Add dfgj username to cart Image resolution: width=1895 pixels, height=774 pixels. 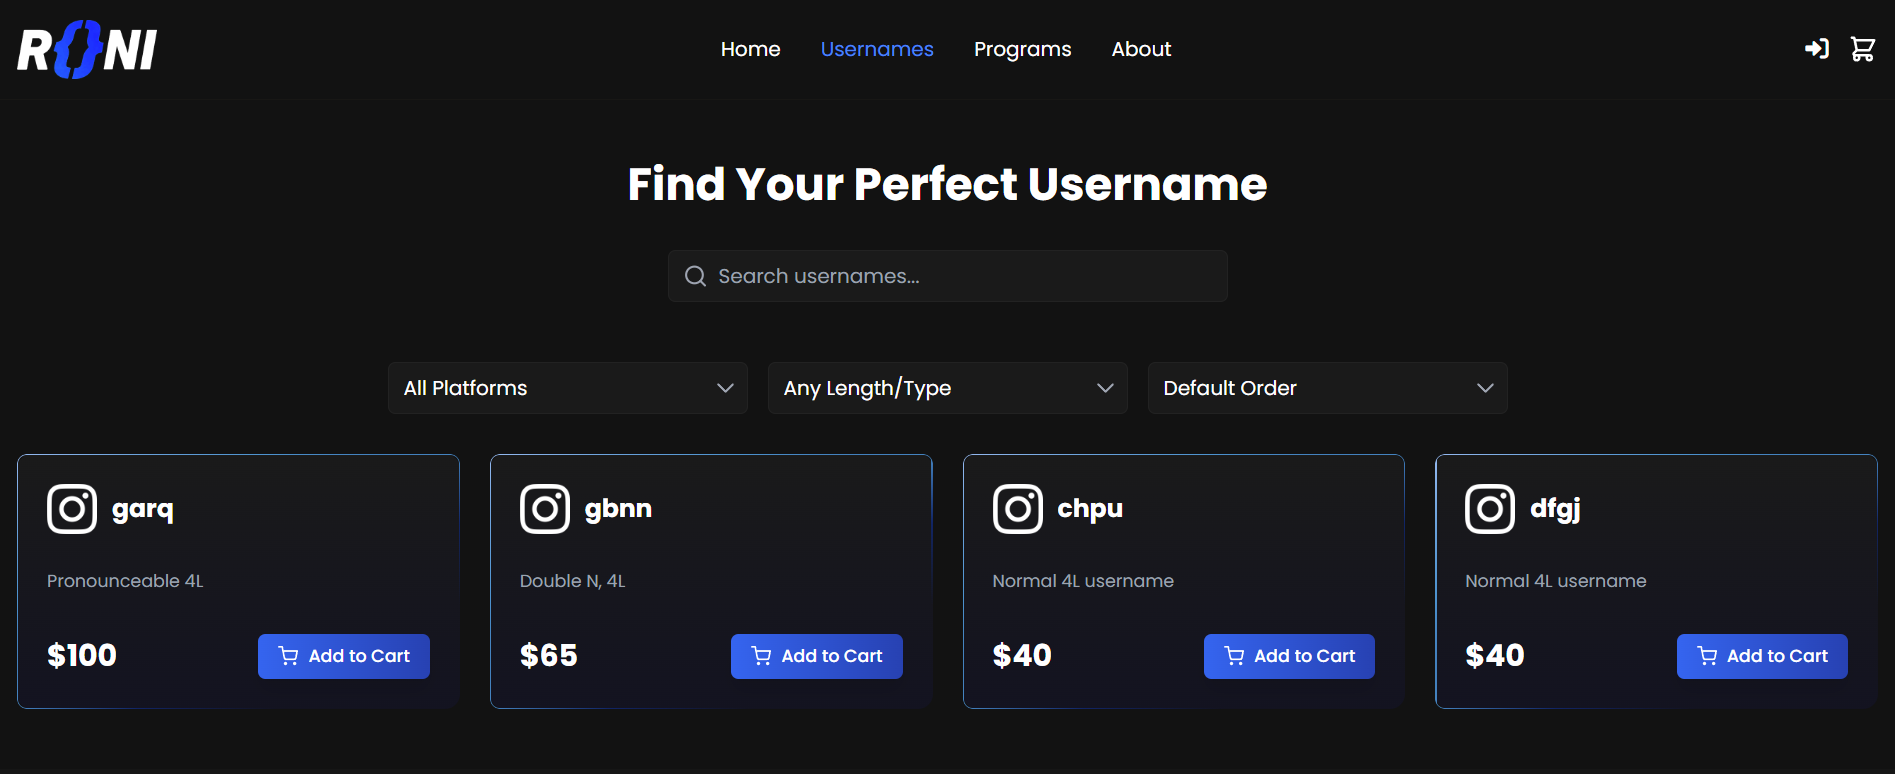pyautogui.click(x=1762, y=656)
